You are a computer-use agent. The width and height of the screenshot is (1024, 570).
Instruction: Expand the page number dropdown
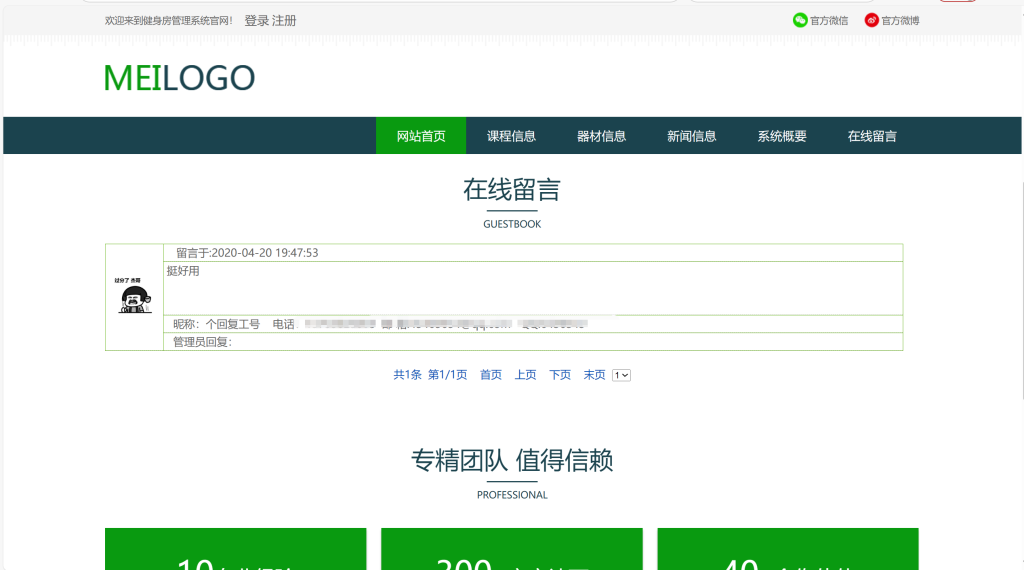pos(621,375)
